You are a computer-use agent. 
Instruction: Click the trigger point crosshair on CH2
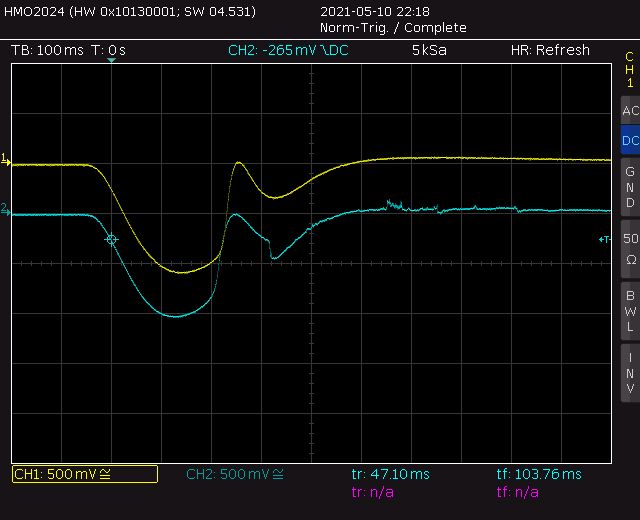pyautogui.click(x=111, y=240)
